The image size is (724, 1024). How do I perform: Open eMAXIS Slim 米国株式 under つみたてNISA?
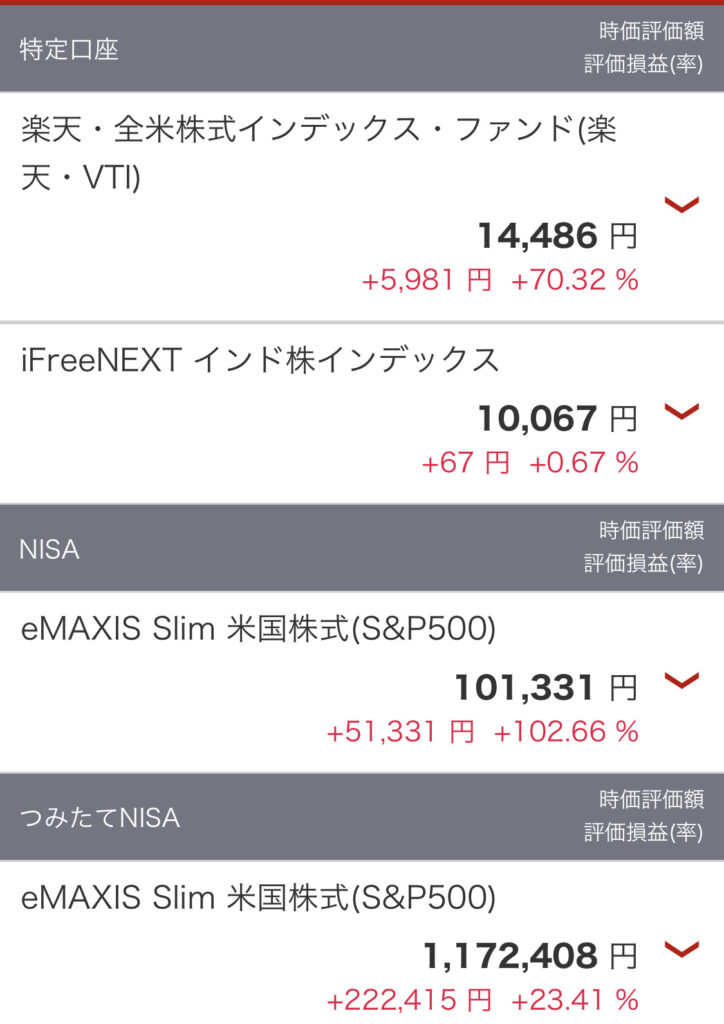click(x=259, y=898)
